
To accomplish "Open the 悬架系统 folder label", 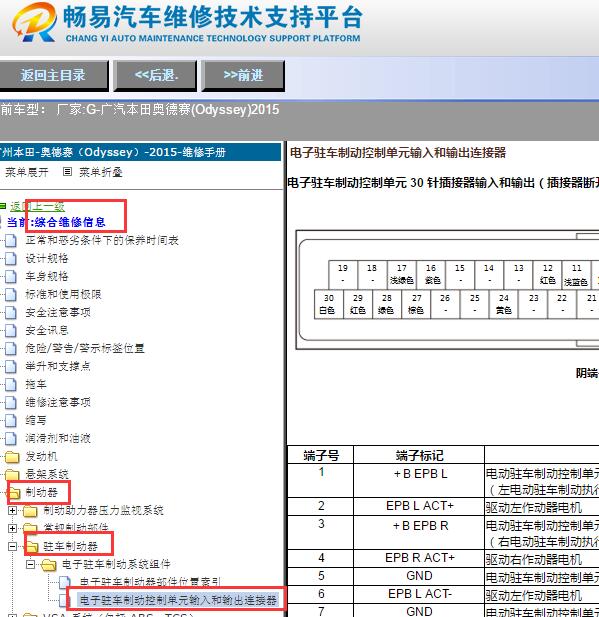I will [47, 474].
